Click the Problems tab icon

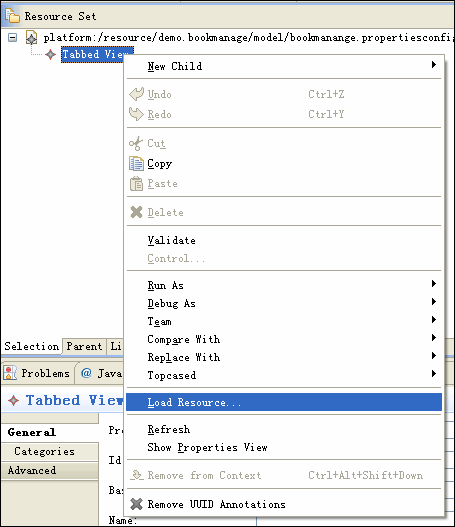(x=10, y=373)
